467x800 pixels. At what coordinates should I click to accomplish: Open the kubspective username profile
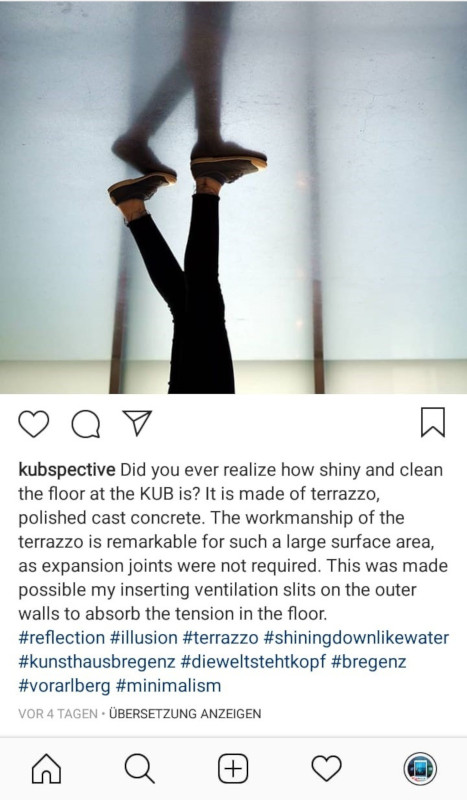67,470
